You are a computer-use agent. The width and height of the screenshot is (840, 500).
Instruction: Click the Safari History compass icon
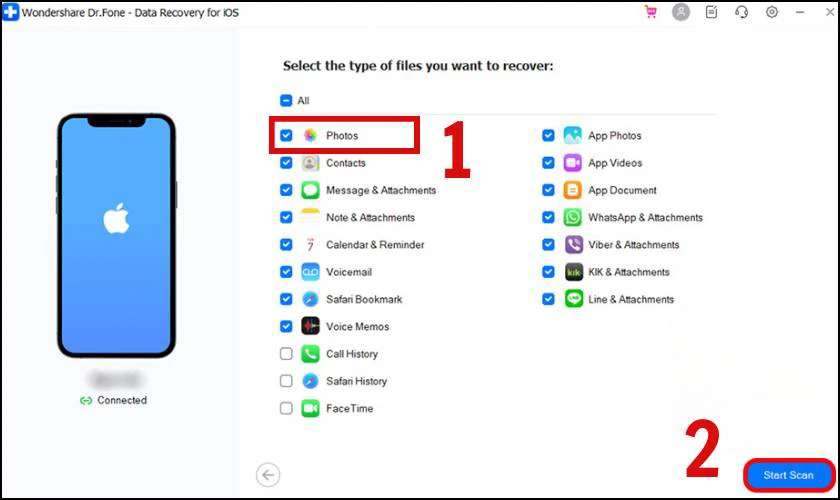310,381
